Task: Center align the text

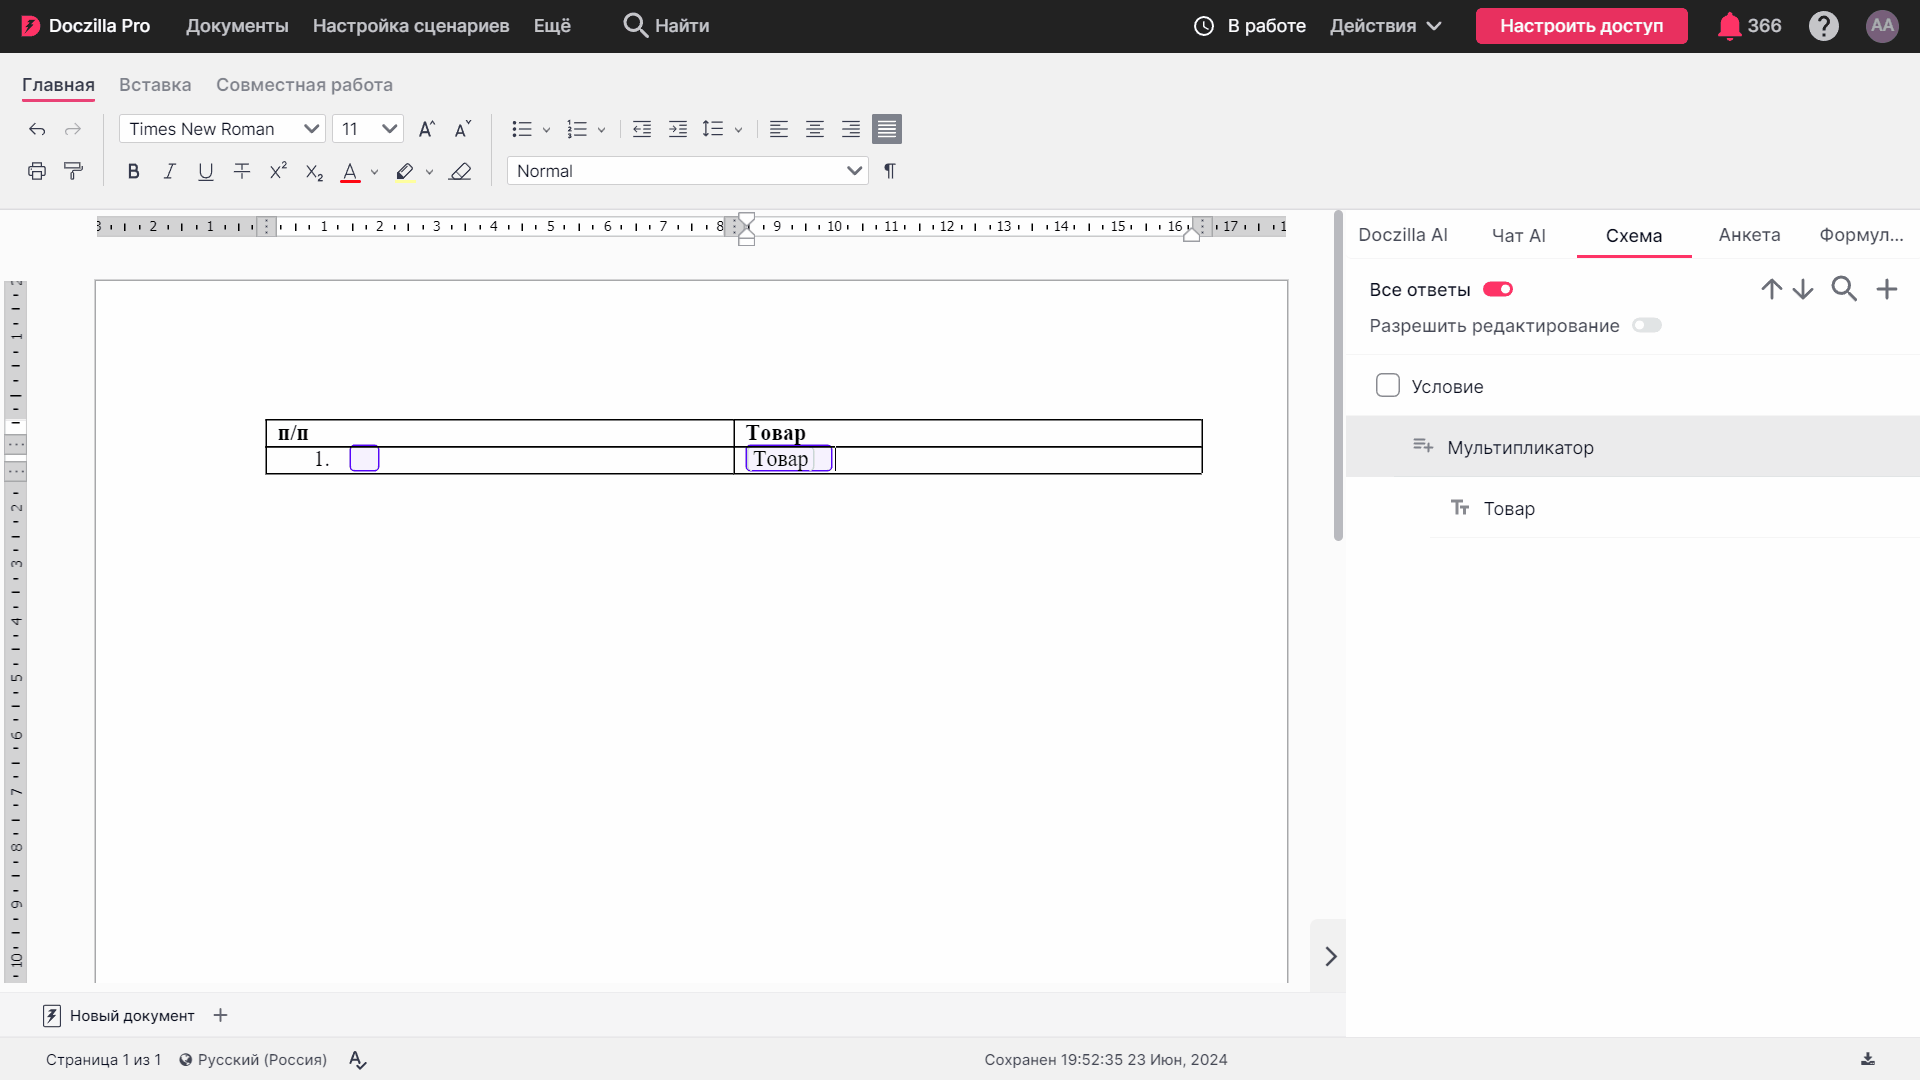Action: tap(815, 129)
